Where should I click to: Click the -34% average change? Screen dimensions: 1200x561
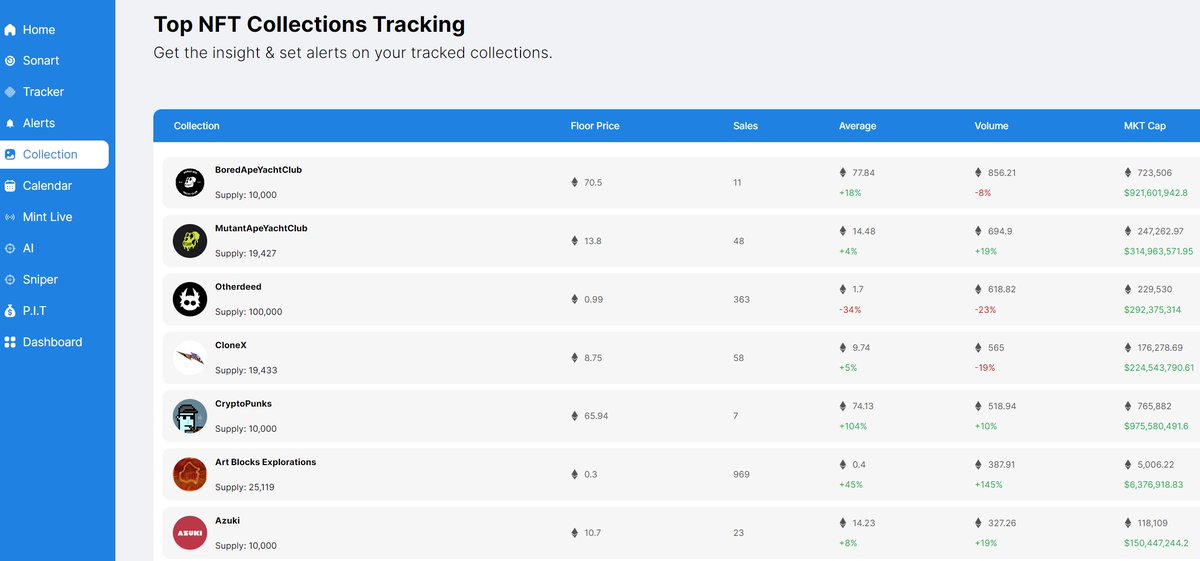850,309
